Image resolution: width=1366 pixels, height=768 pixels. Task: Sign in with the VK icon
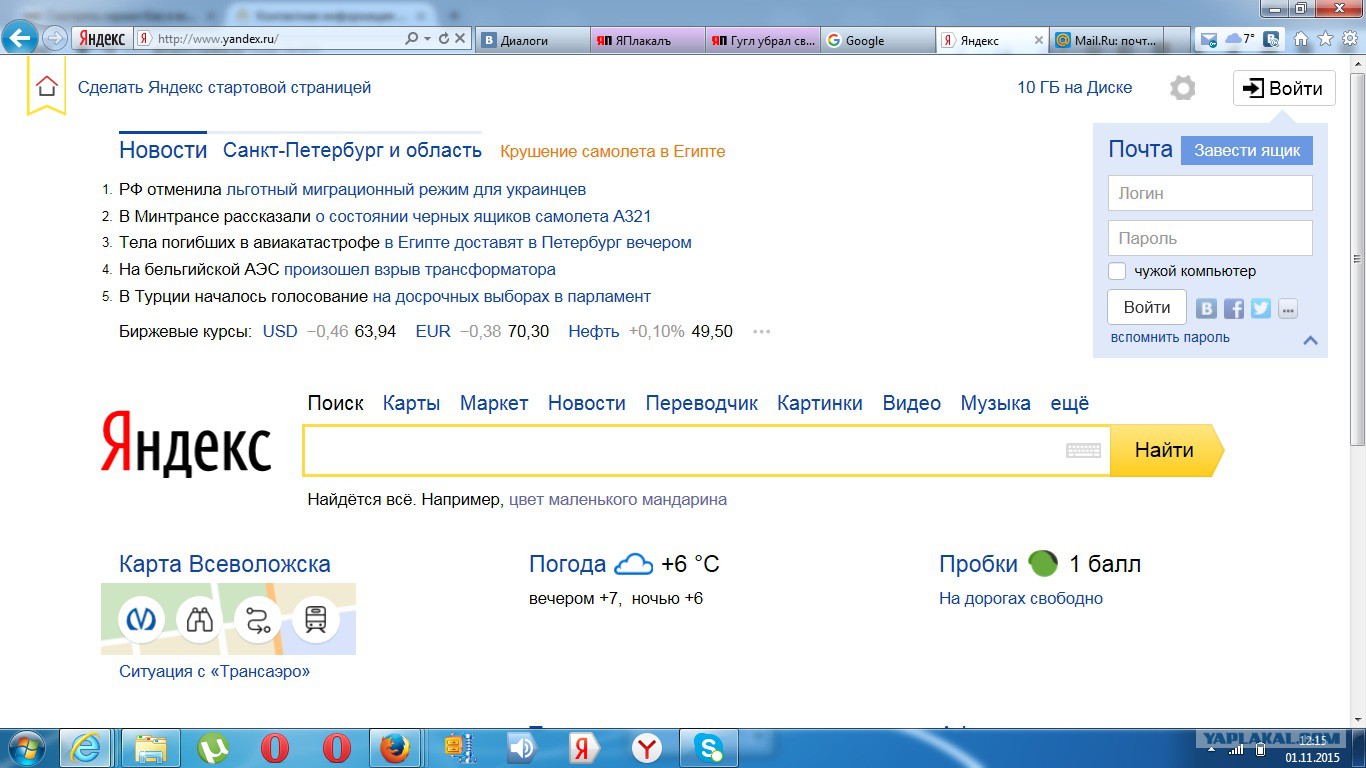tap(1208, 308)
